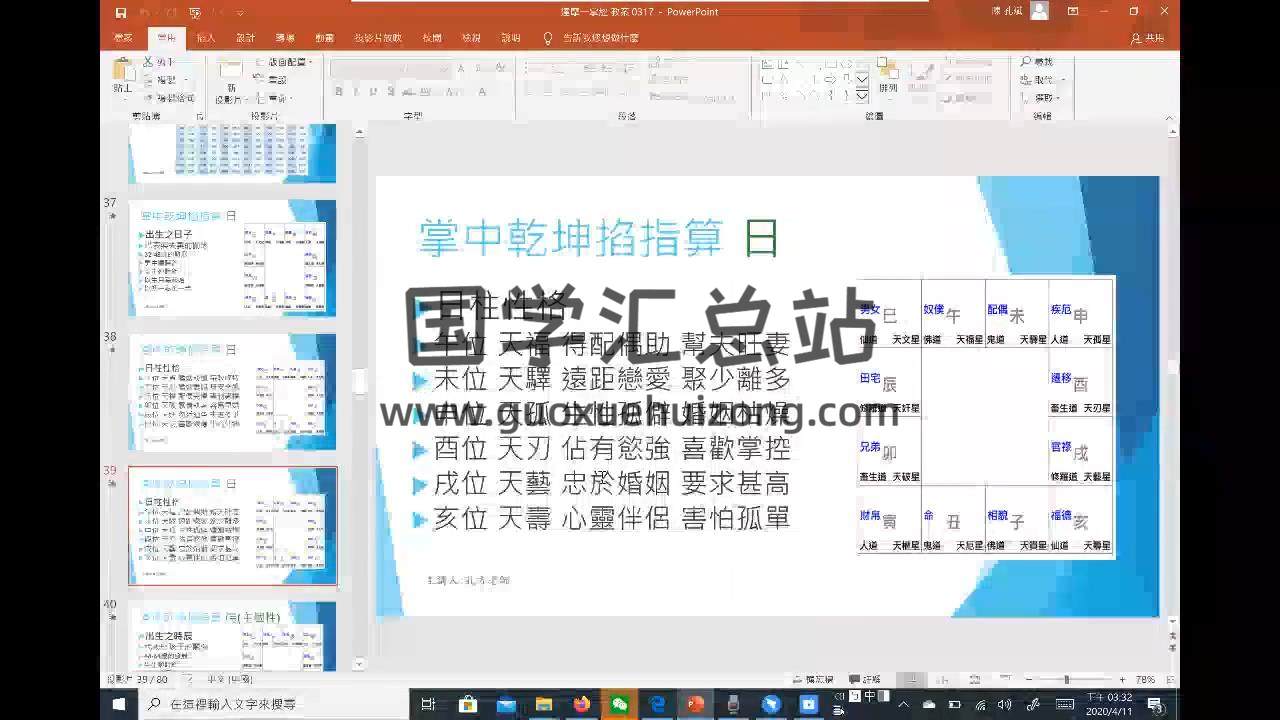1280x720 pixels.
Task: Select slide 38 thumbnail in the sidebar
Action: (x=232, y=390)
